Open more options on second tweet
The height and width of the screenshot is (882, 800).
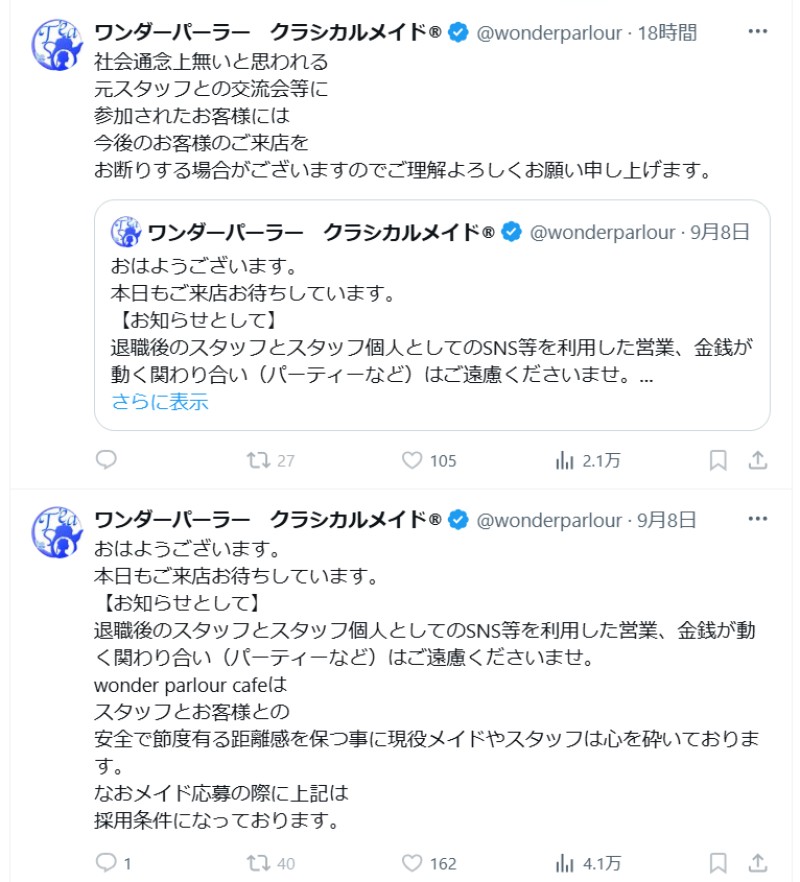758,520
